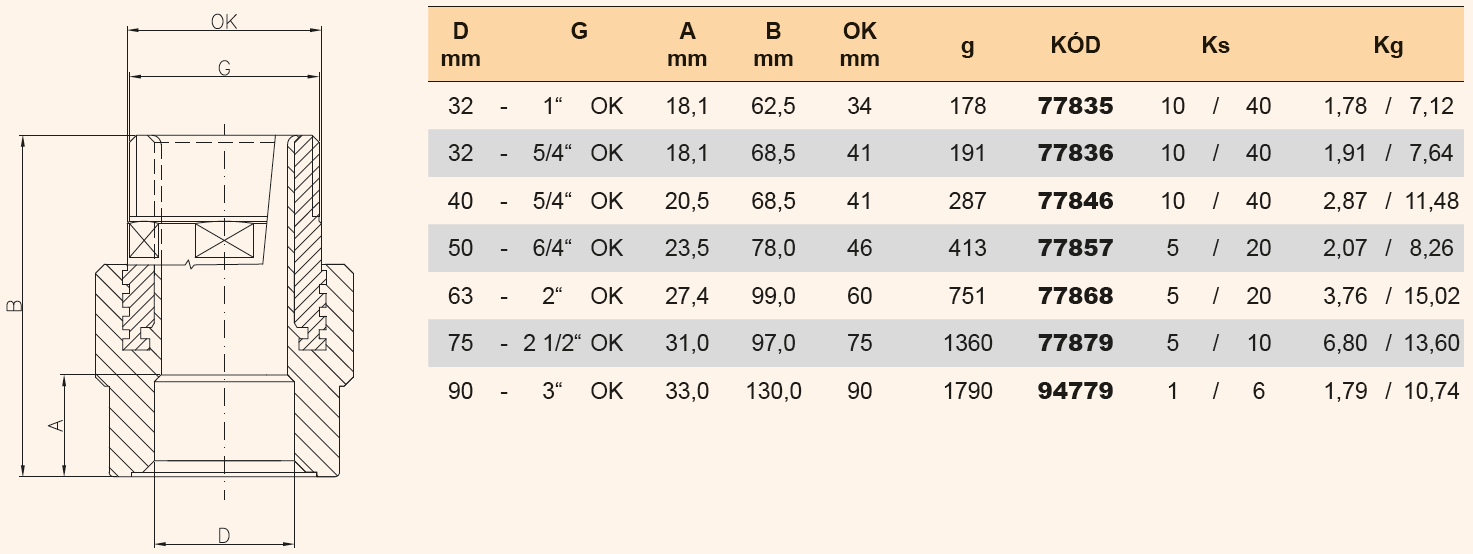The width and height of the screenshot is (1473, 554).
Task: Click the 130,0 value in column B
Action: (x=773, y=391)
